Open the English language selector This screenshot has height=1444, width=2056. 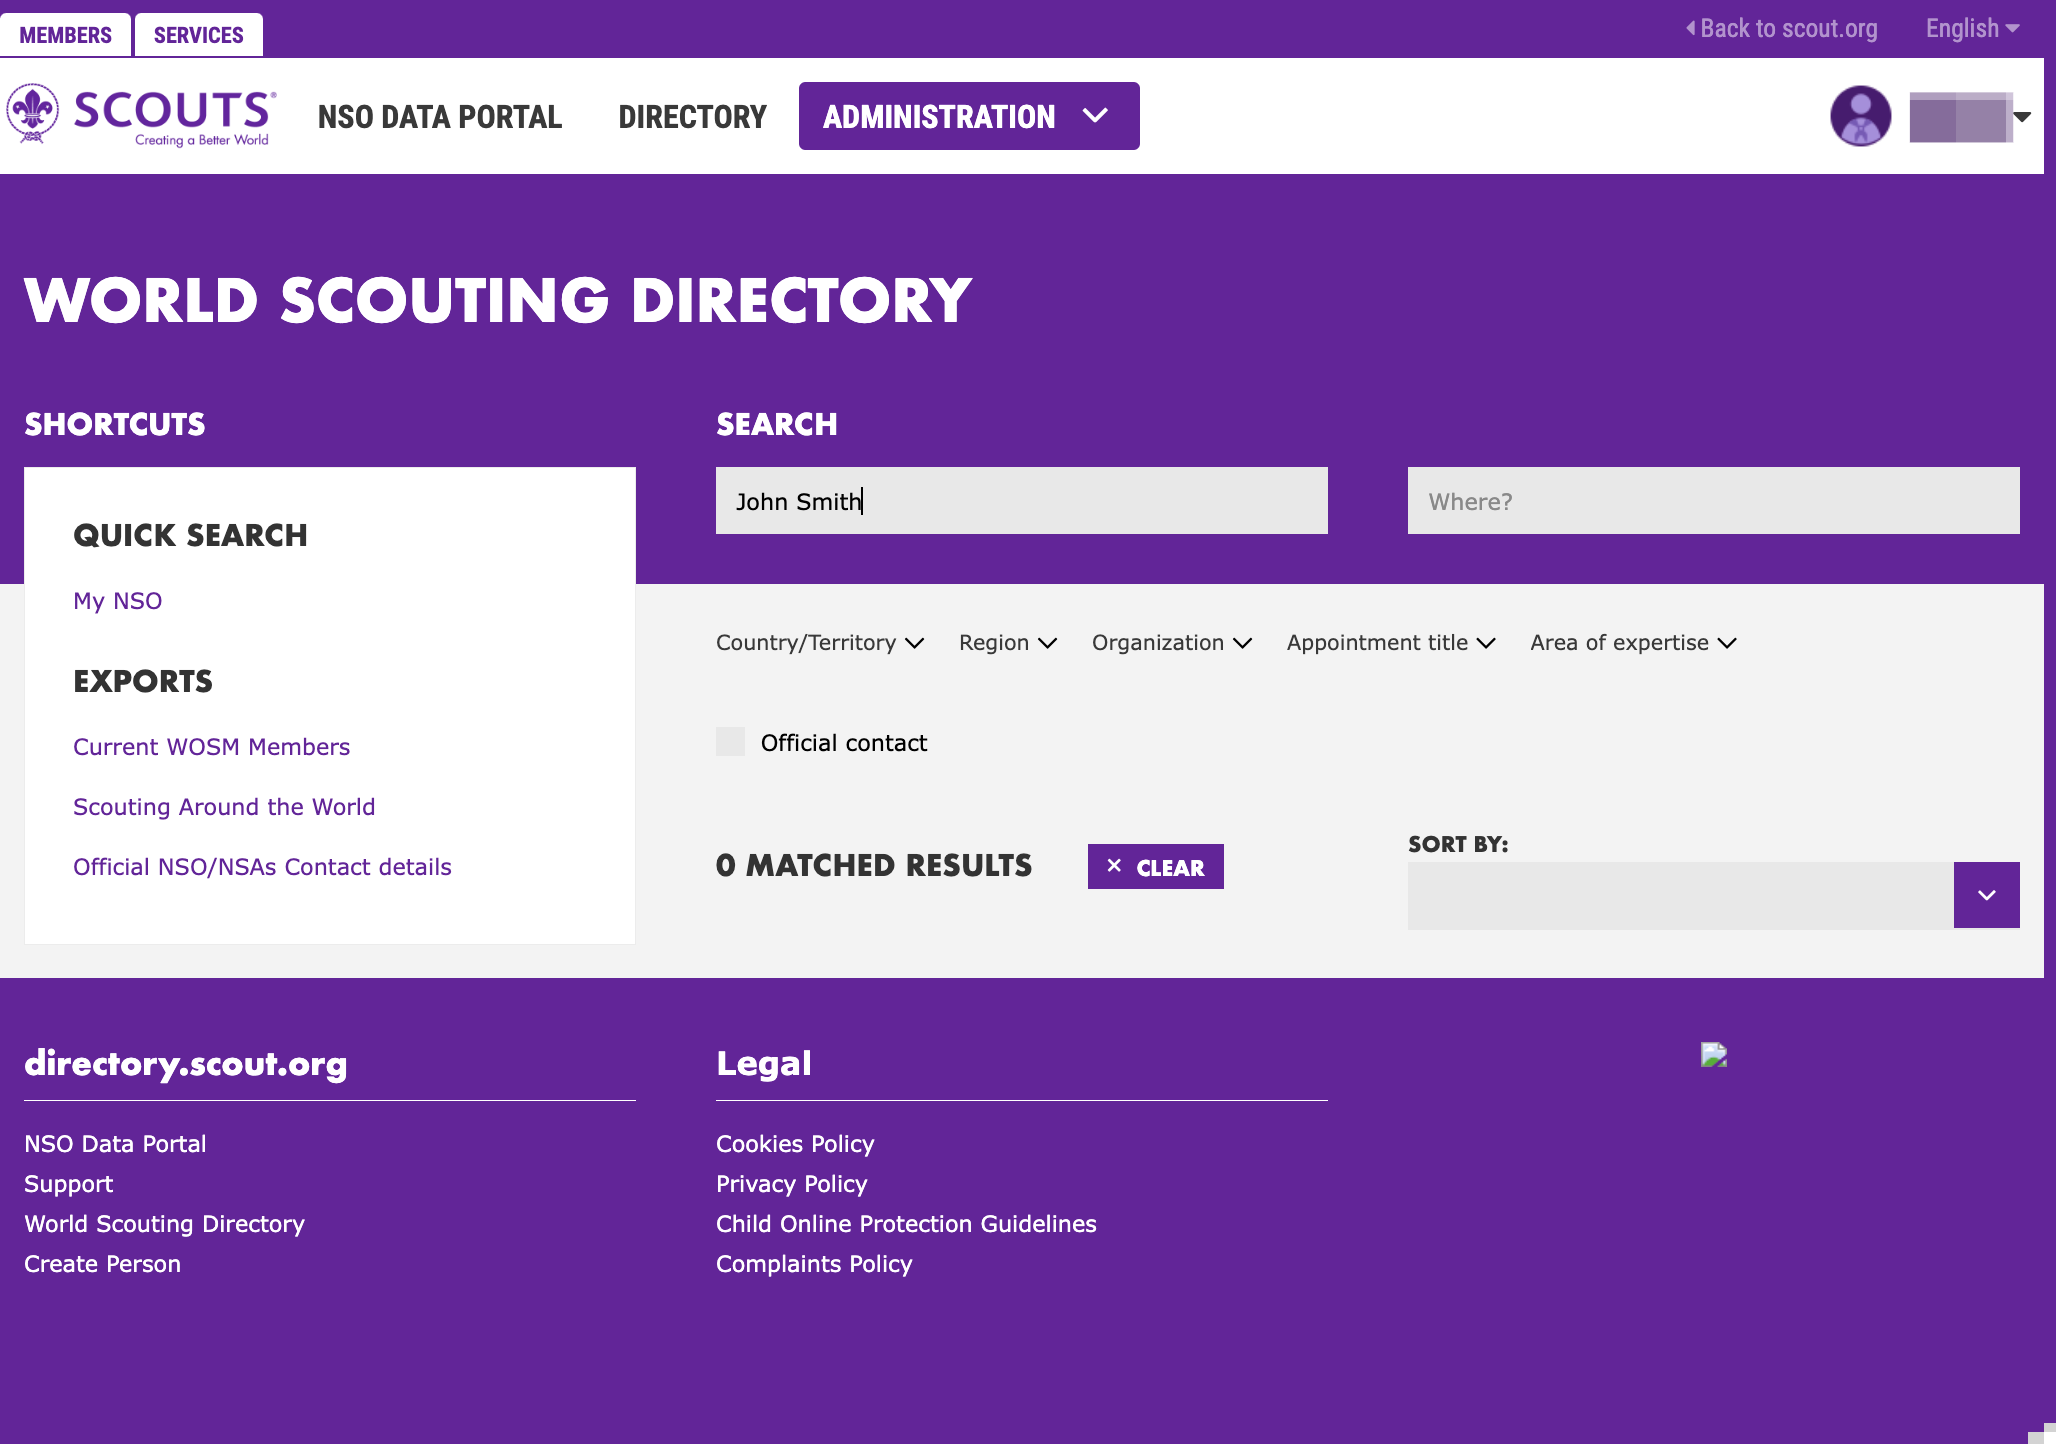1972,28
